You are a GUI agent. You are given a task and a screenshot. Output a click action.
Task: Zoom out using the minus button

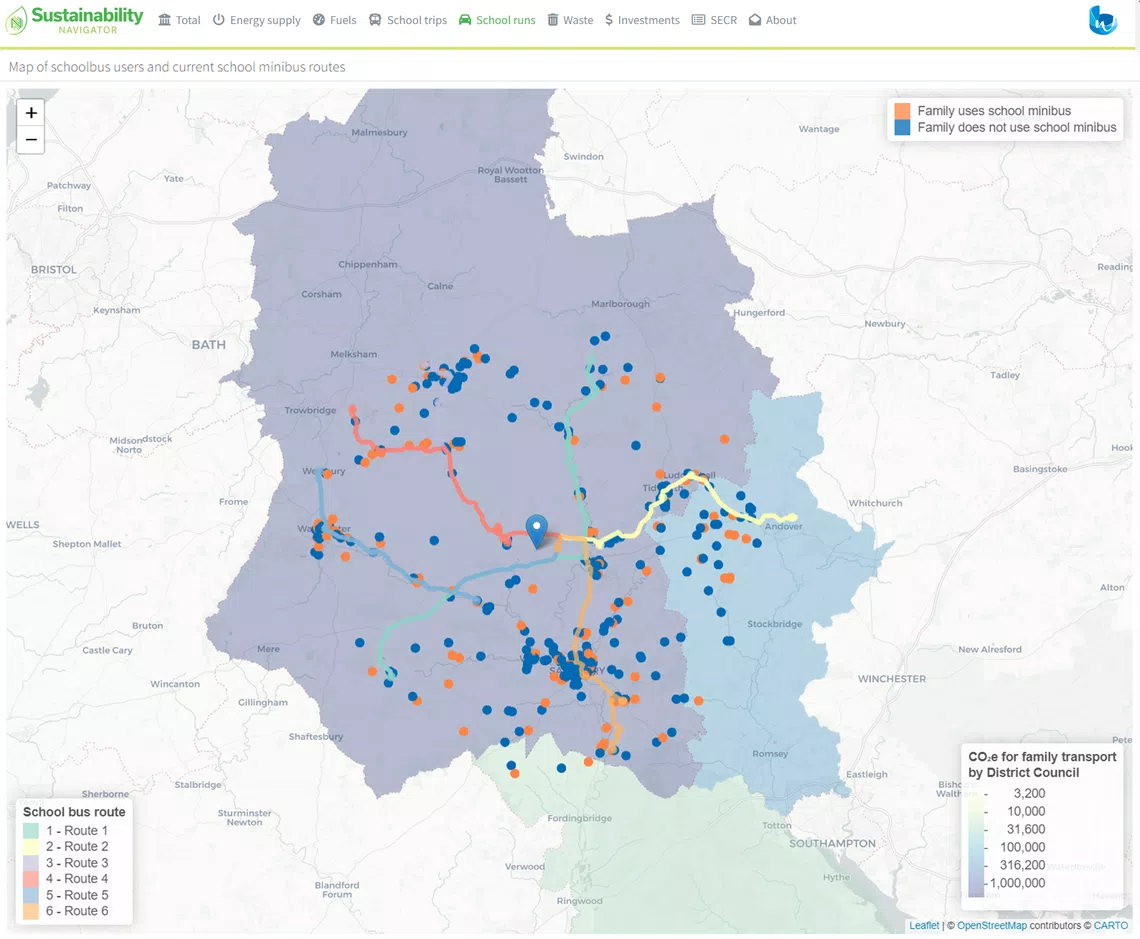(x=30, y=139)
